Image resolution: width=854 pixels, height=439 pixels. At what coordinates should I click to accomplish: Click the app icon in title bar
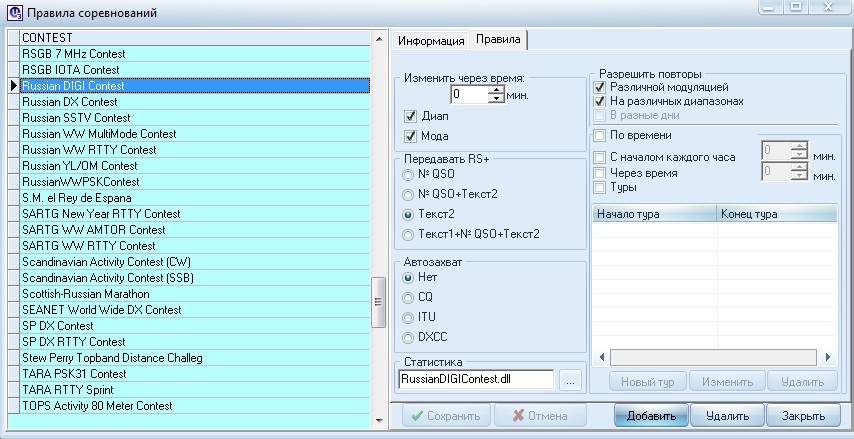(x=12, y=13)
